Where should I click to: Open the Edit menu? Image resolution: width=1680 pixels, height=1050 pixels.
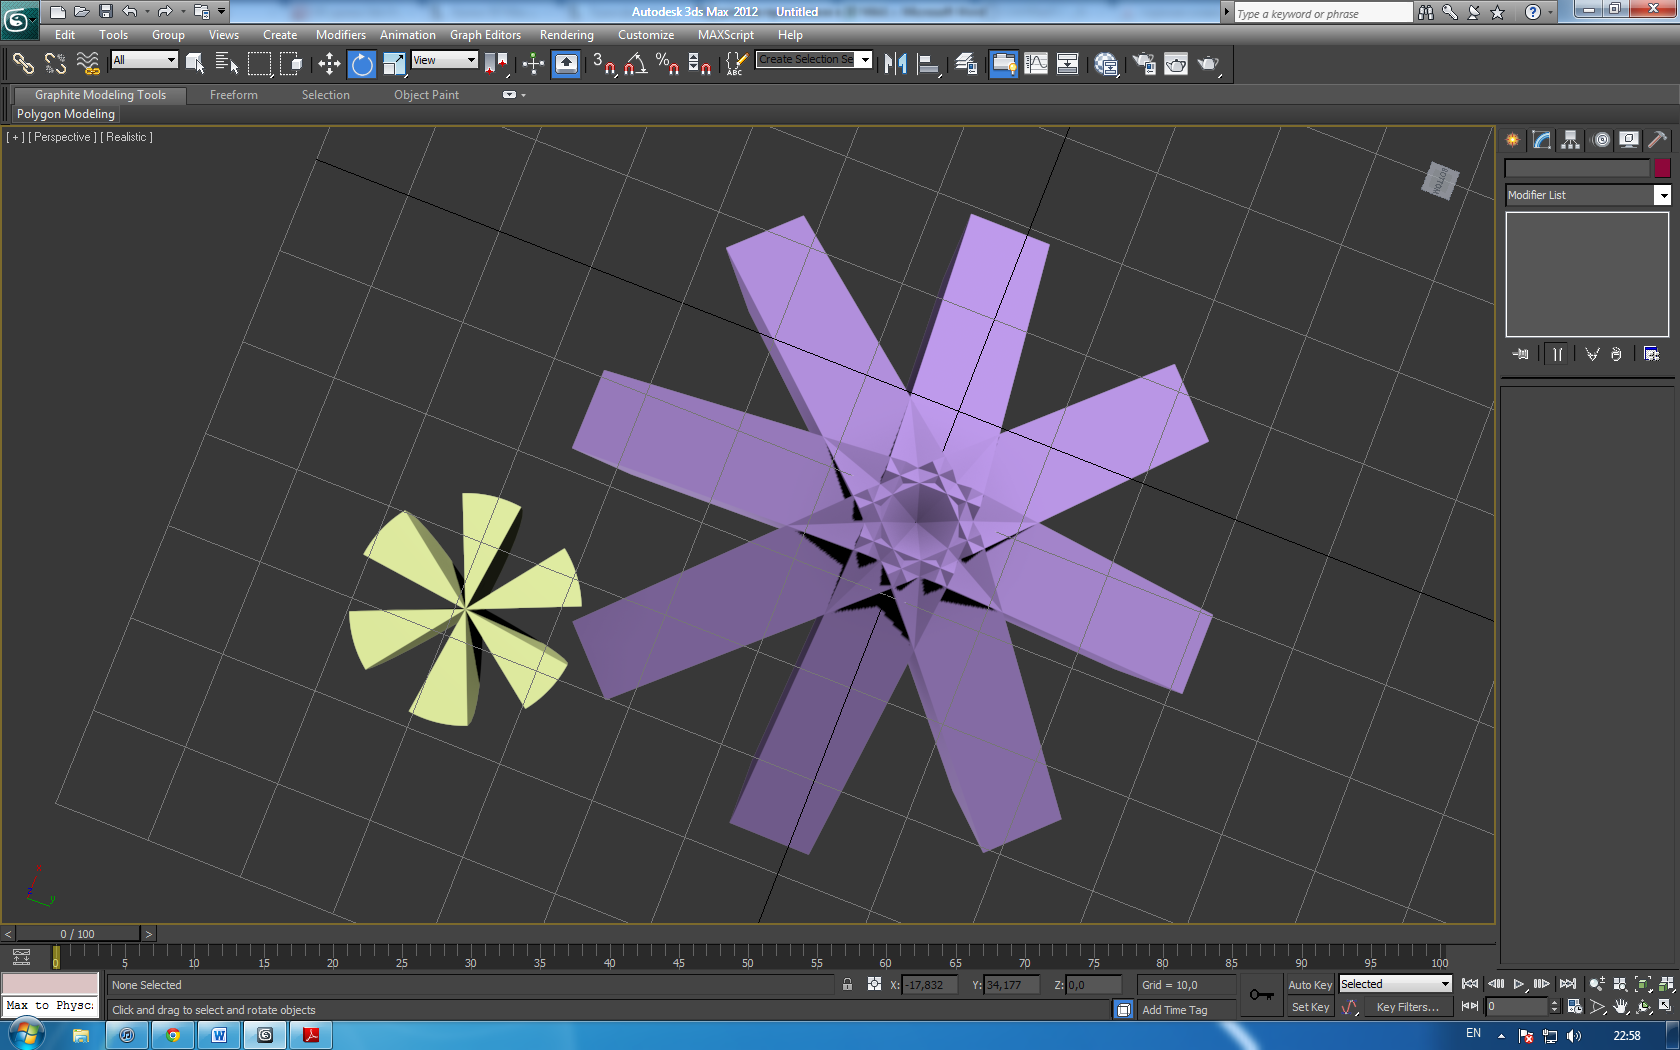point(65,35)
